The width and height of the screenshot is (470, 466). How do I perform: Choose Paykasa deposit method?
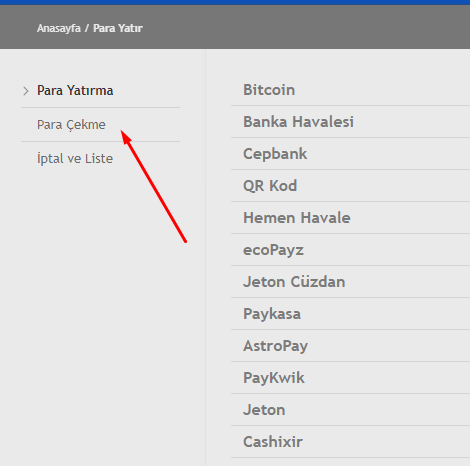click(350, 314)
